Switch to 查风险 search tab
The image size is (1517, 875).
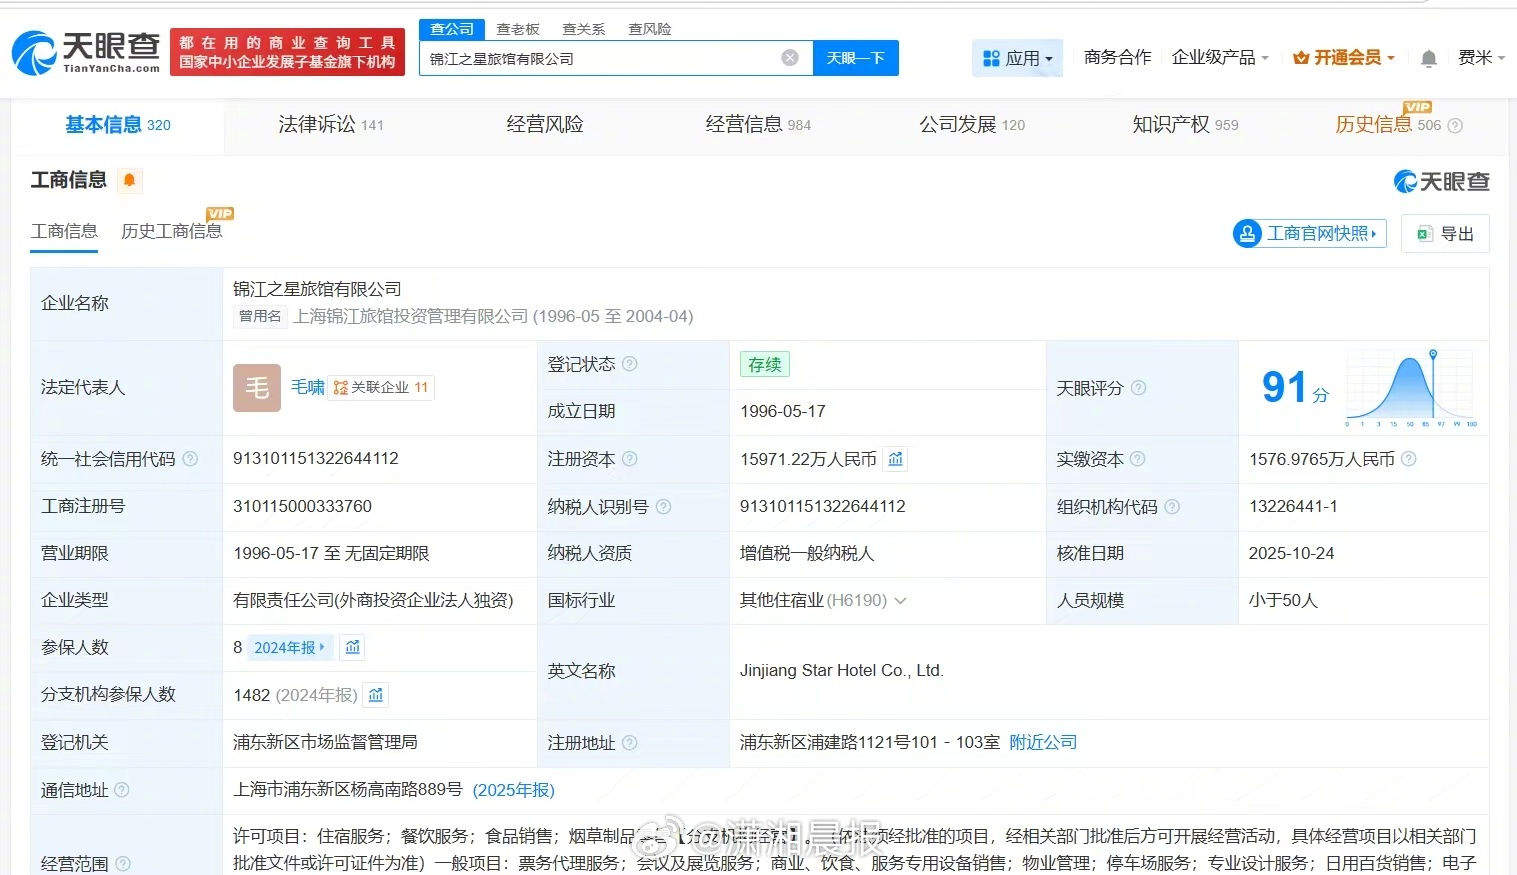(x=650, y=29)
